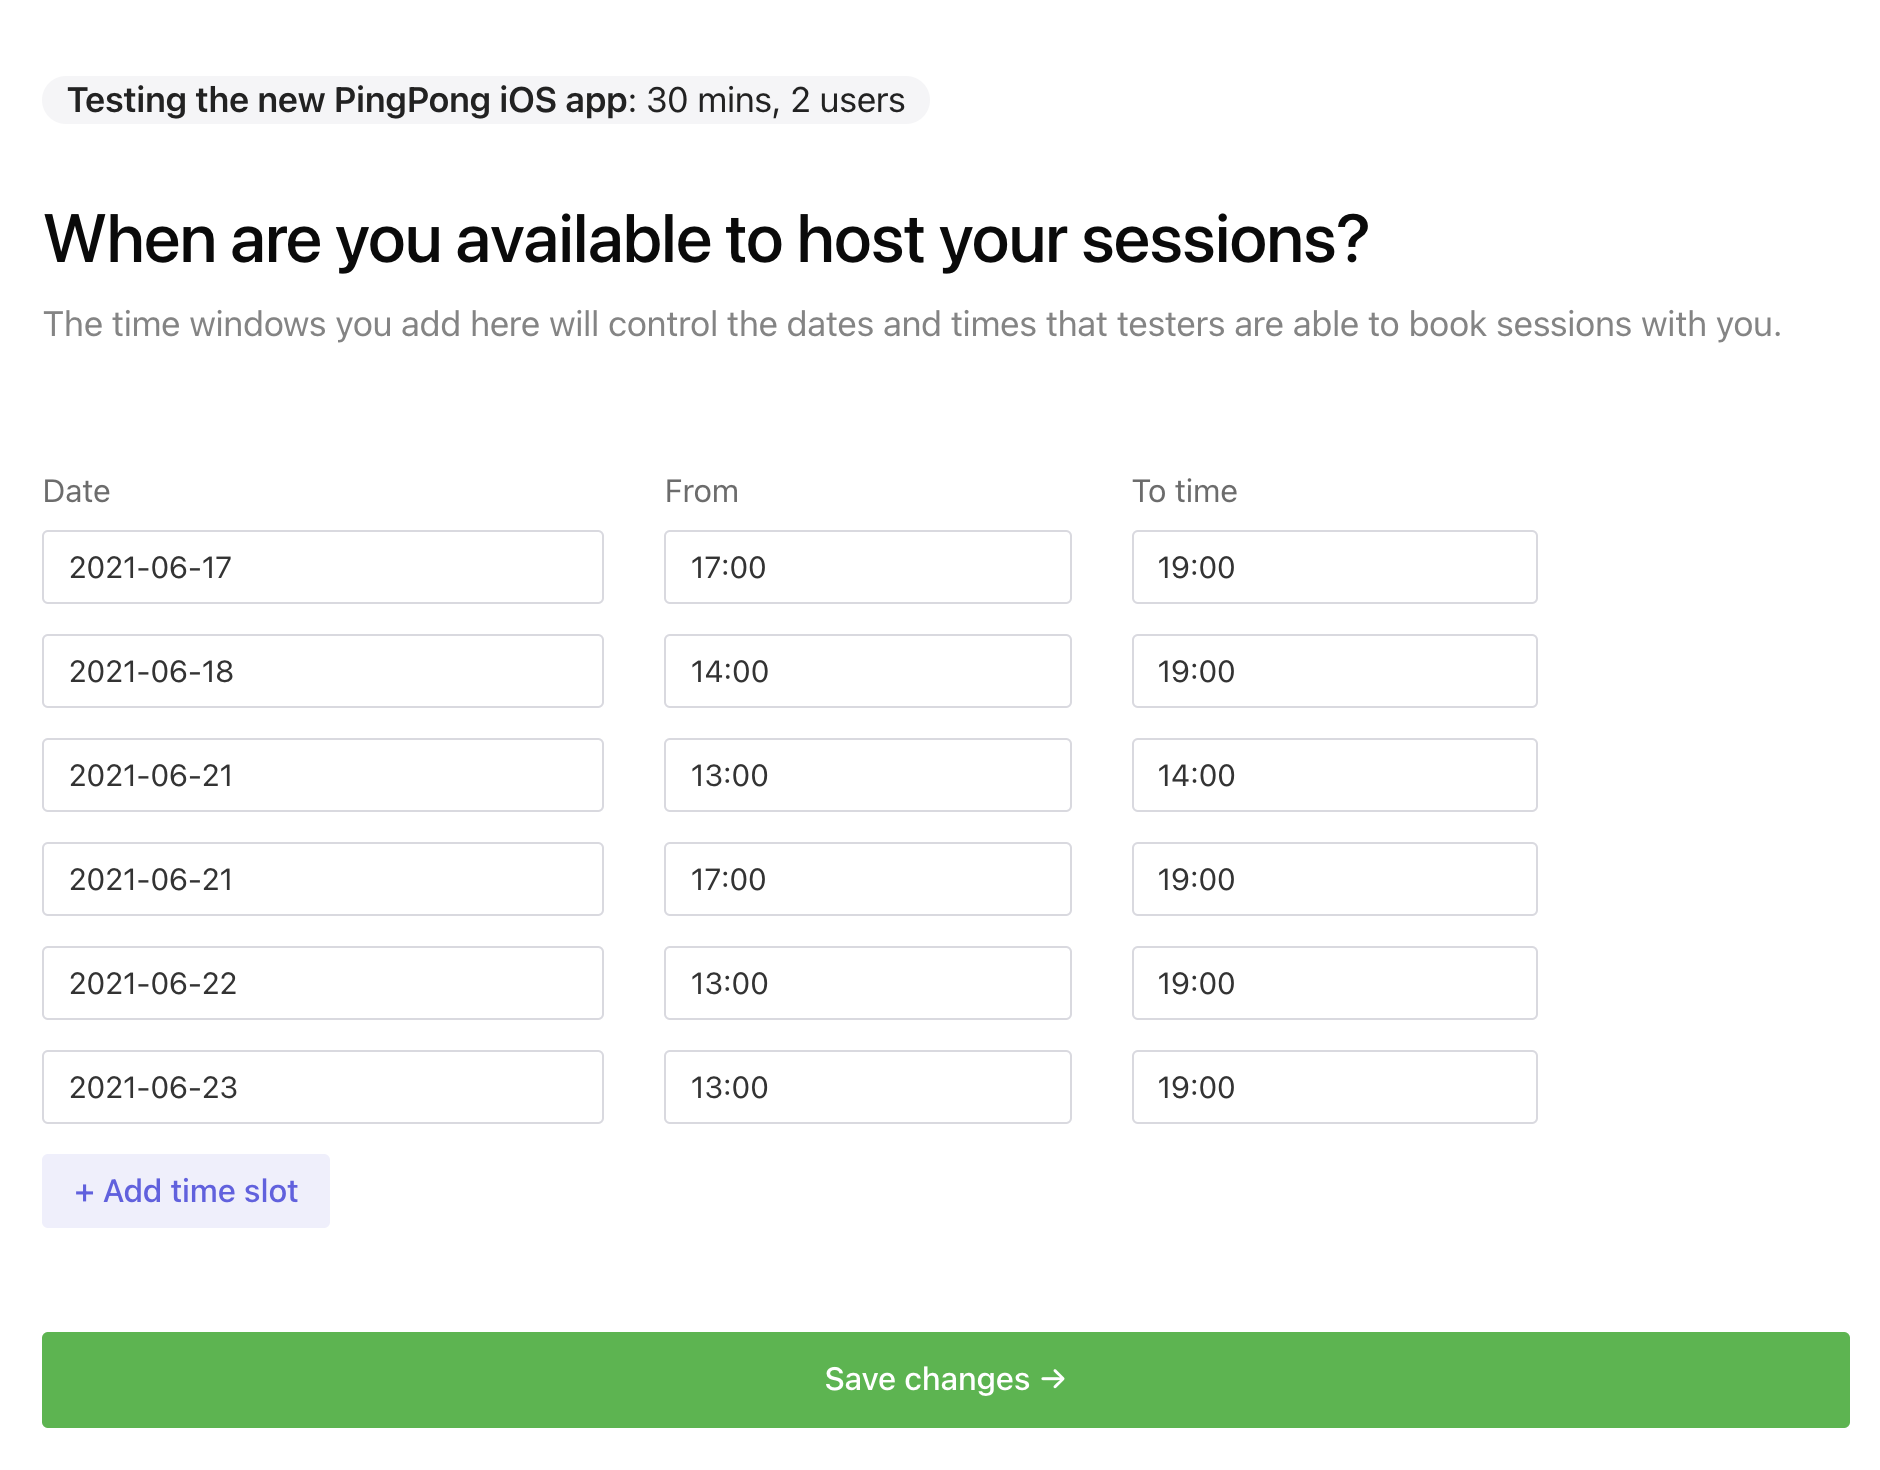Click the 2021-06-17 date field

pyautogui.click(x=323, y=567)
